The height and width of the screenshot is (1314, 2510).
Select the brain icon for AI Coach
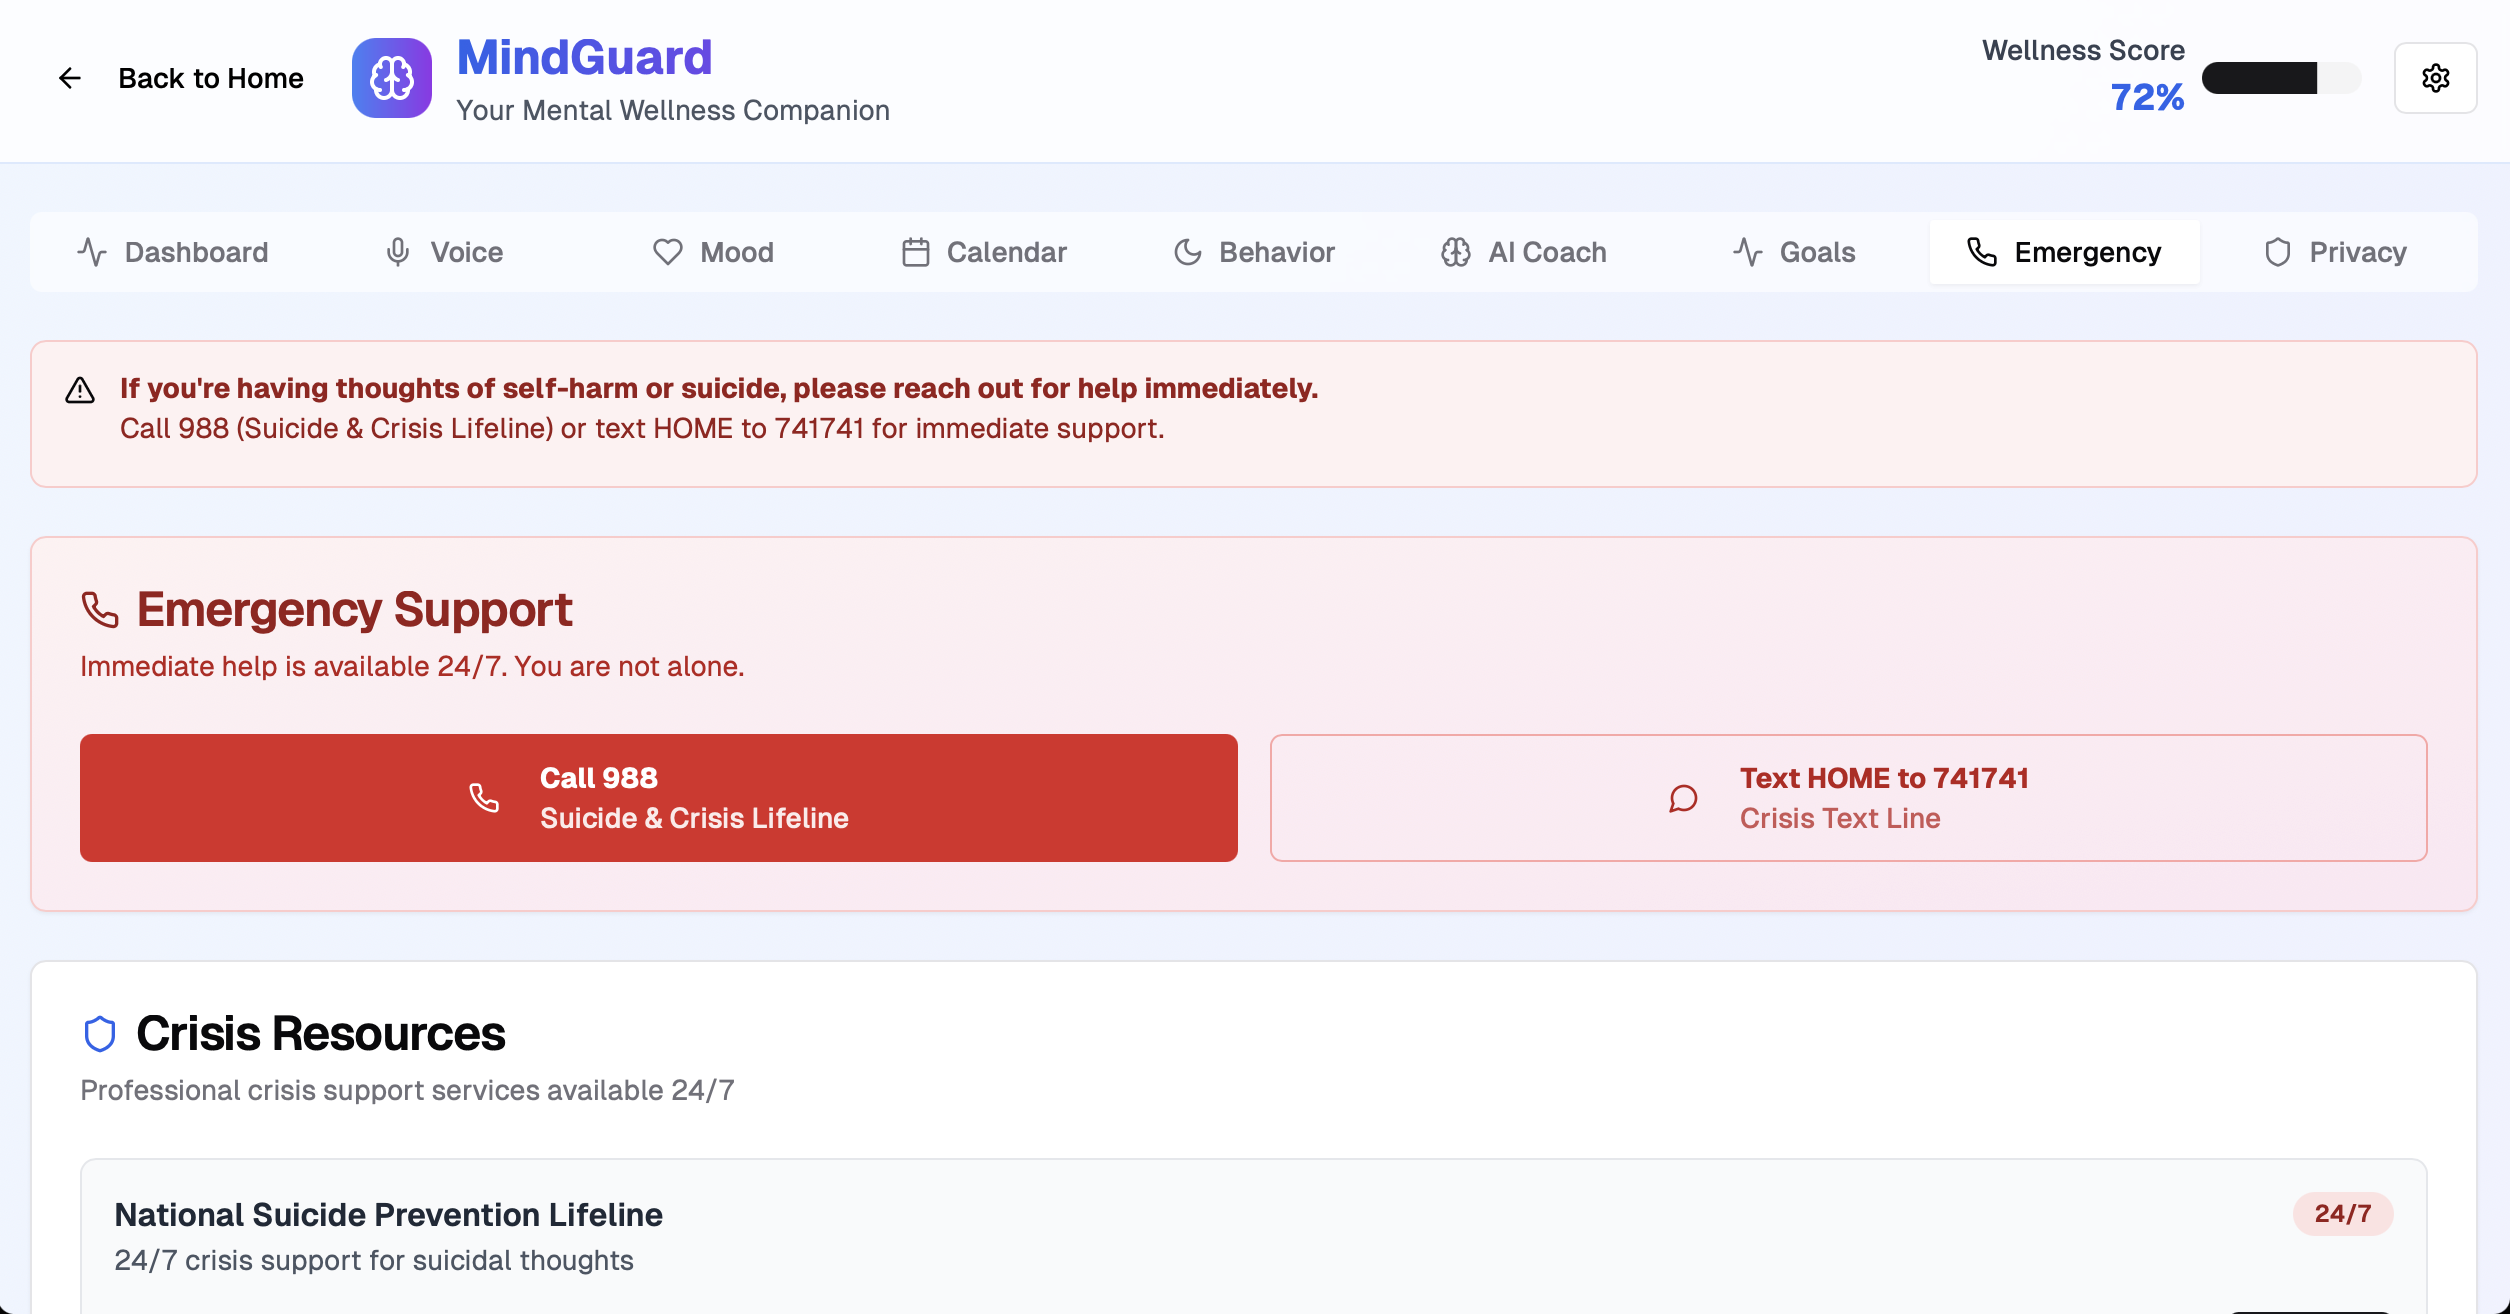[1455, 252]
